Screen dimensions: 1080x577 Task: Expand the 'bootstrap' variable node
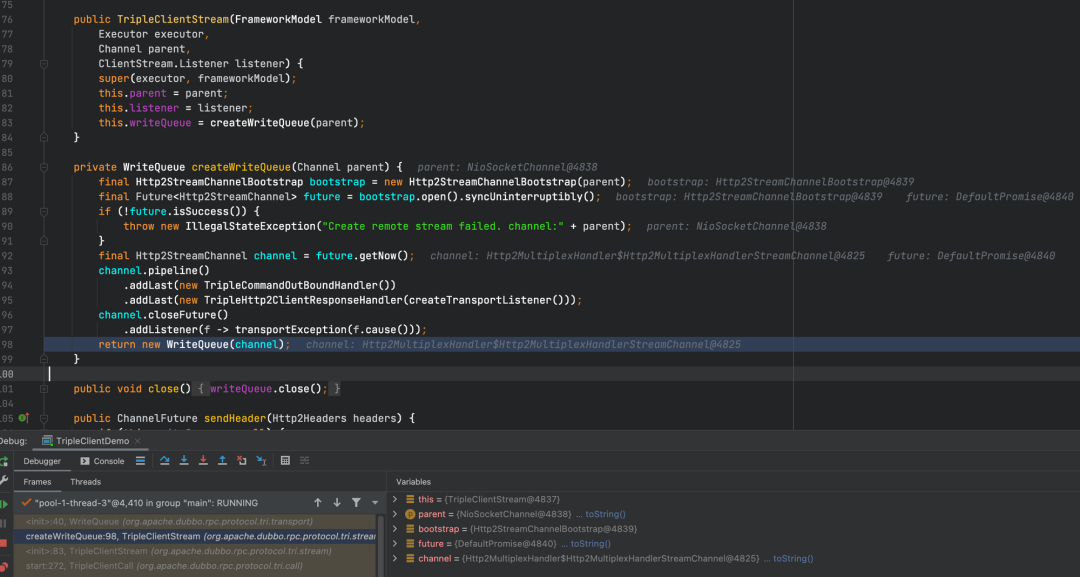pyautogui.click(x=395, y=529)
